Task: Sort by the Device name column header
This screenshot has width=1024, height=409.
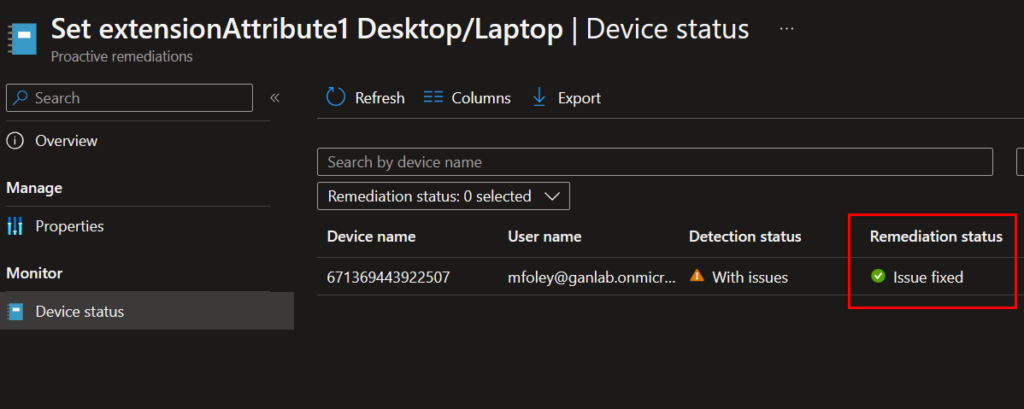Action: coord(371,237)
